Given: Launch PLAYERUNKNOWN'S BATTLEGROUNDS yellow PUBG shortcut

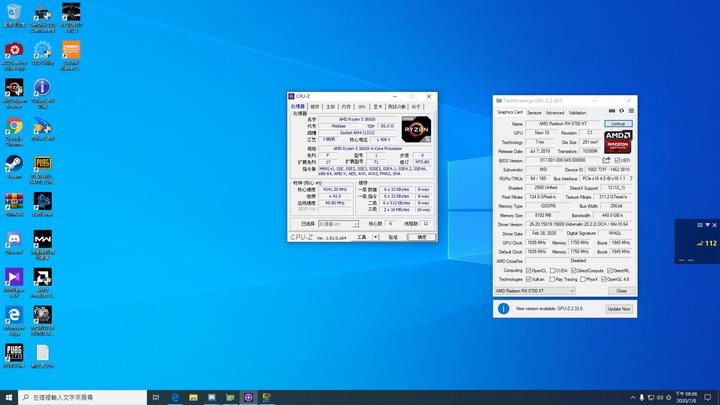Looking at the screenshot, I should pos(42,169).
